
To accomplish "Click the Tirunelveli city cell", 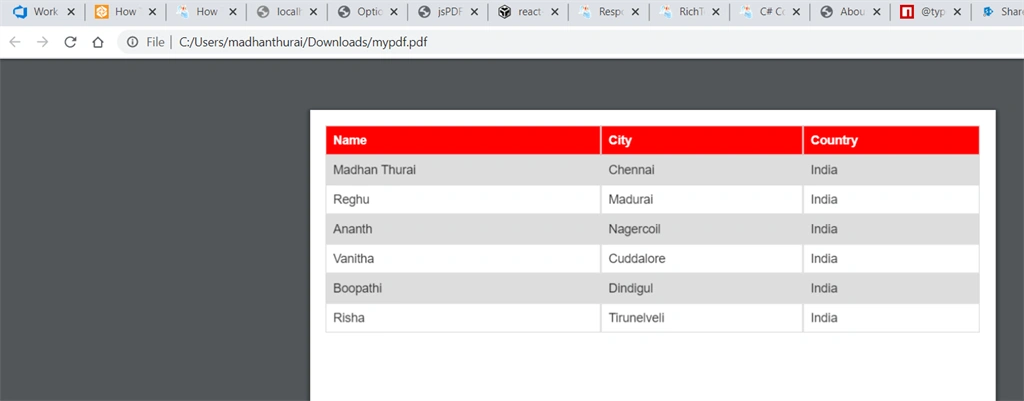I will coord(702,318).
